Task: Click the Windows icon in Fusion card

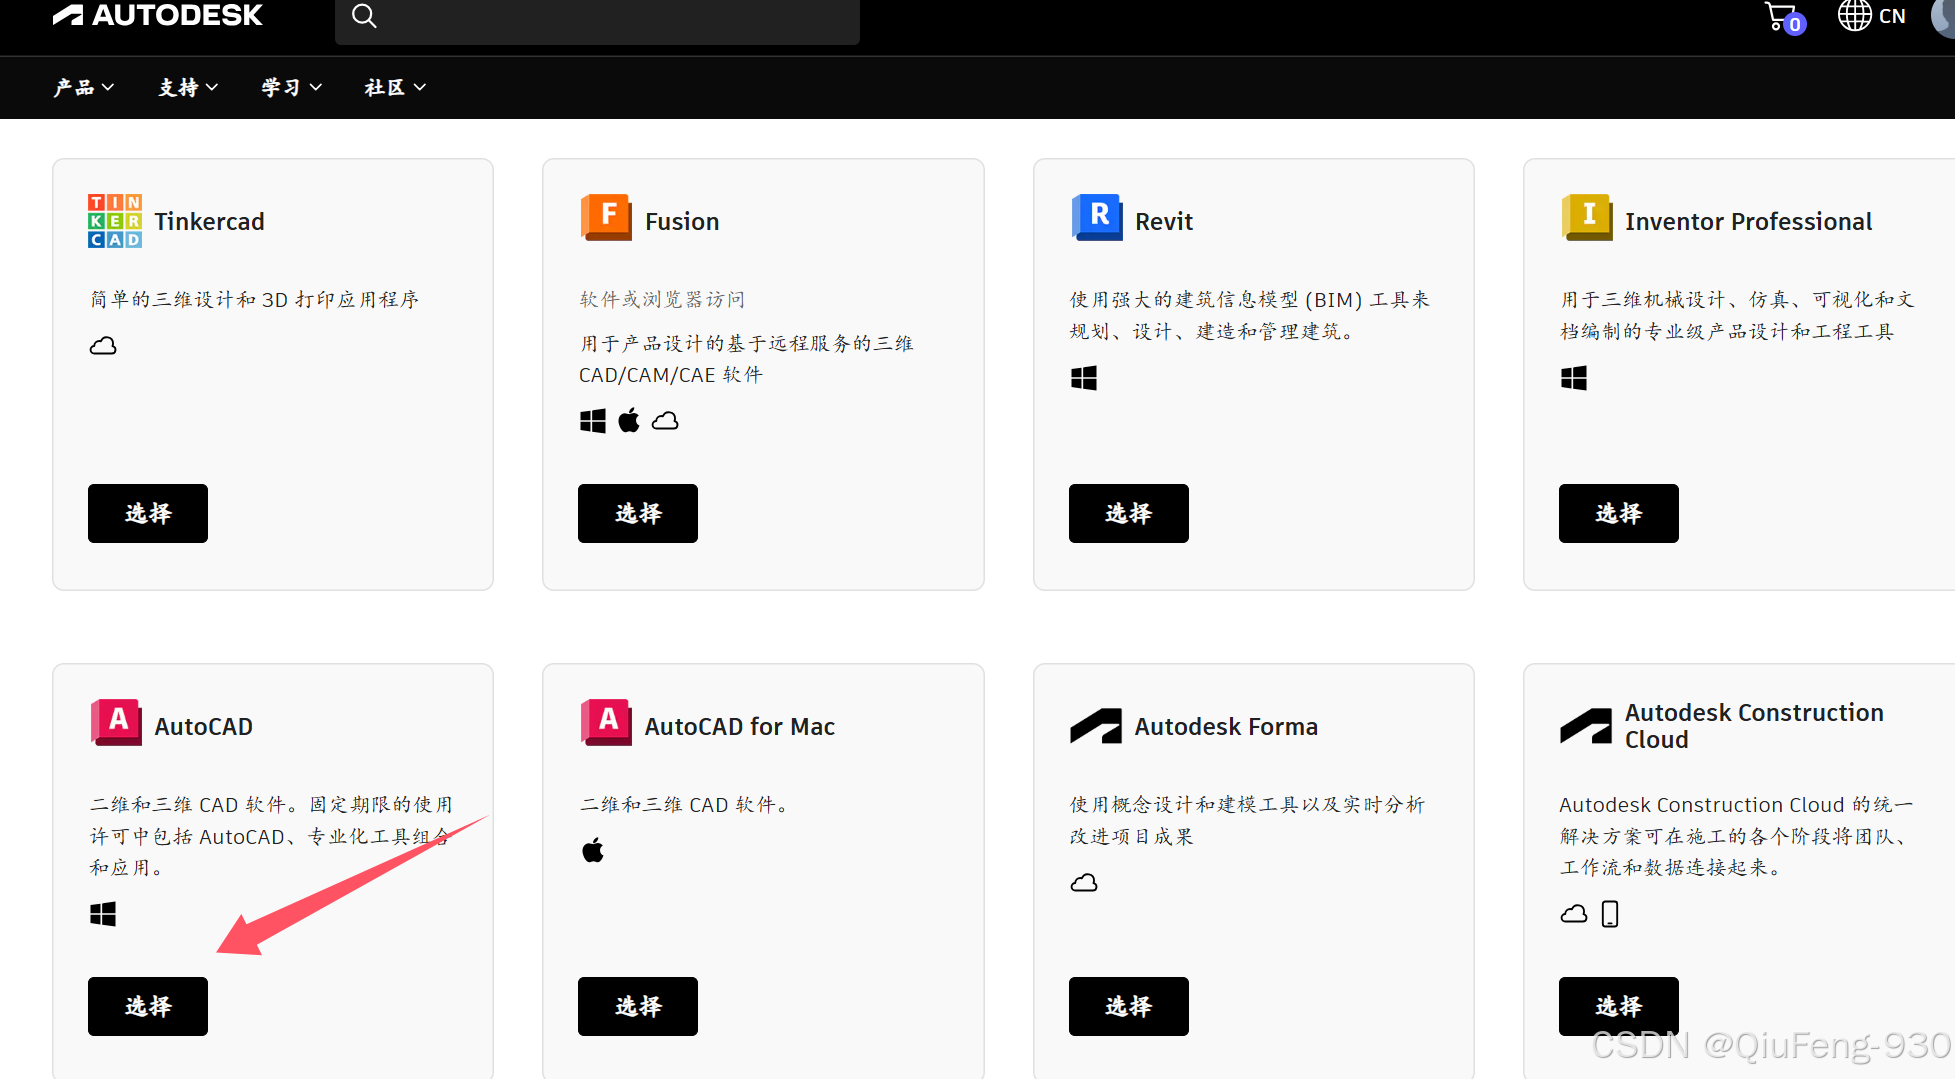Action: pyautogui.click(x=593, y=421)
